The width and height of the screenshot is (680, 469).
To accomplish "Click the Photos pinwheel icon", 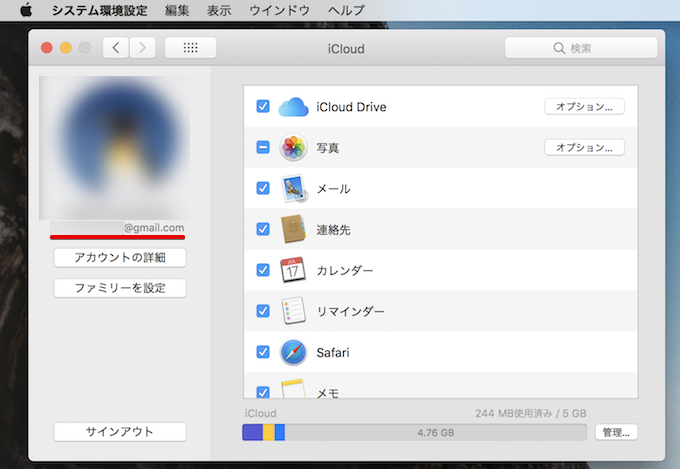I will 293,147.
